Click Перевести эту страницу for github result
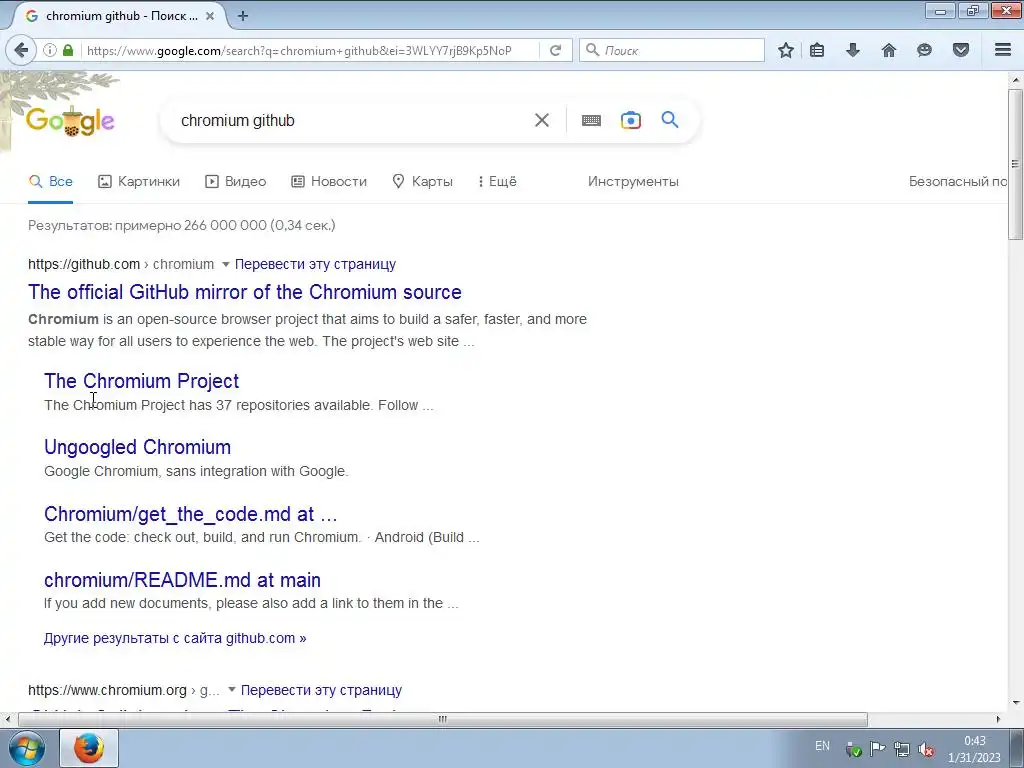Screen dimensions: 1024x768 (315, 264)
